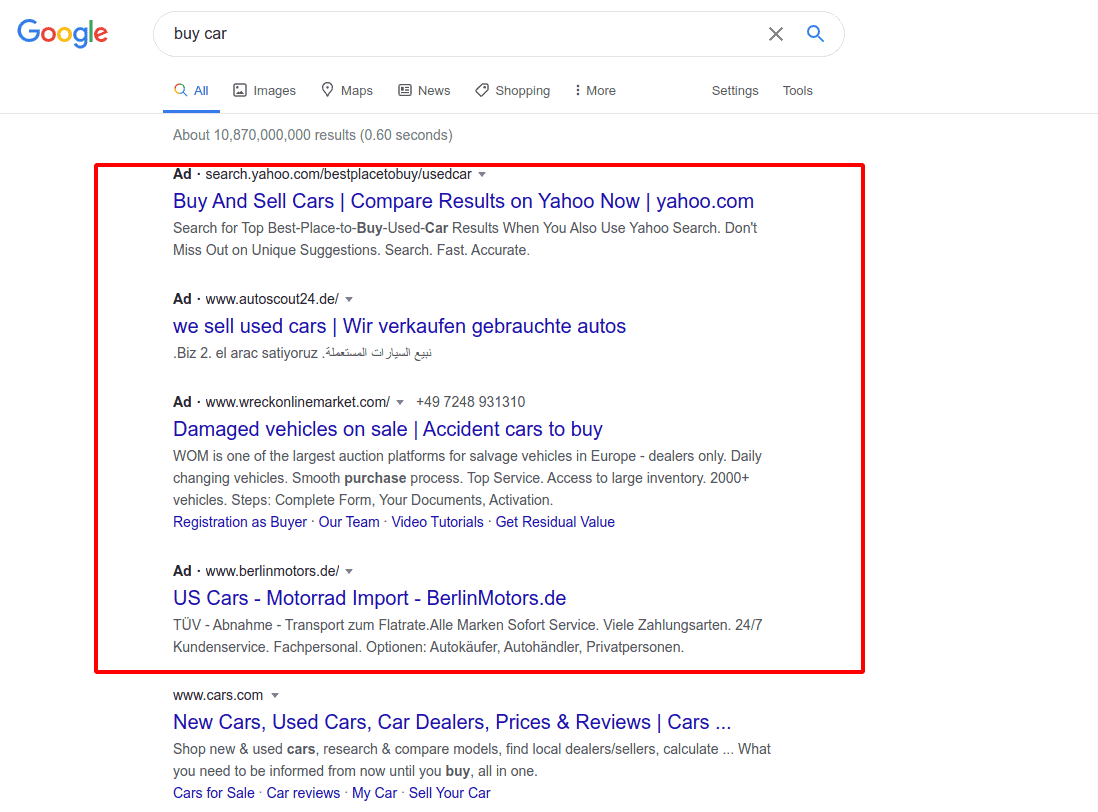This screenshot has height=812, width=1098.
Task: Go to the News tab
Action: 424,90
